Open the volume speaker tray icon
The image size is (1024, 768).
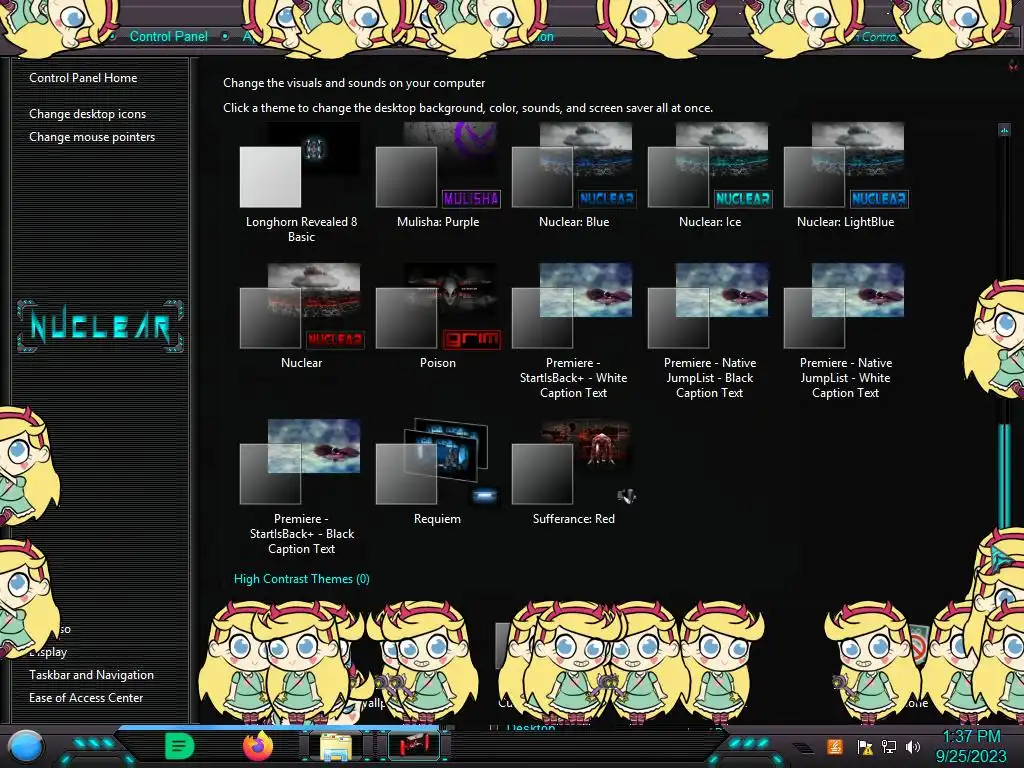pyautogui.click(x=913, y=746)
